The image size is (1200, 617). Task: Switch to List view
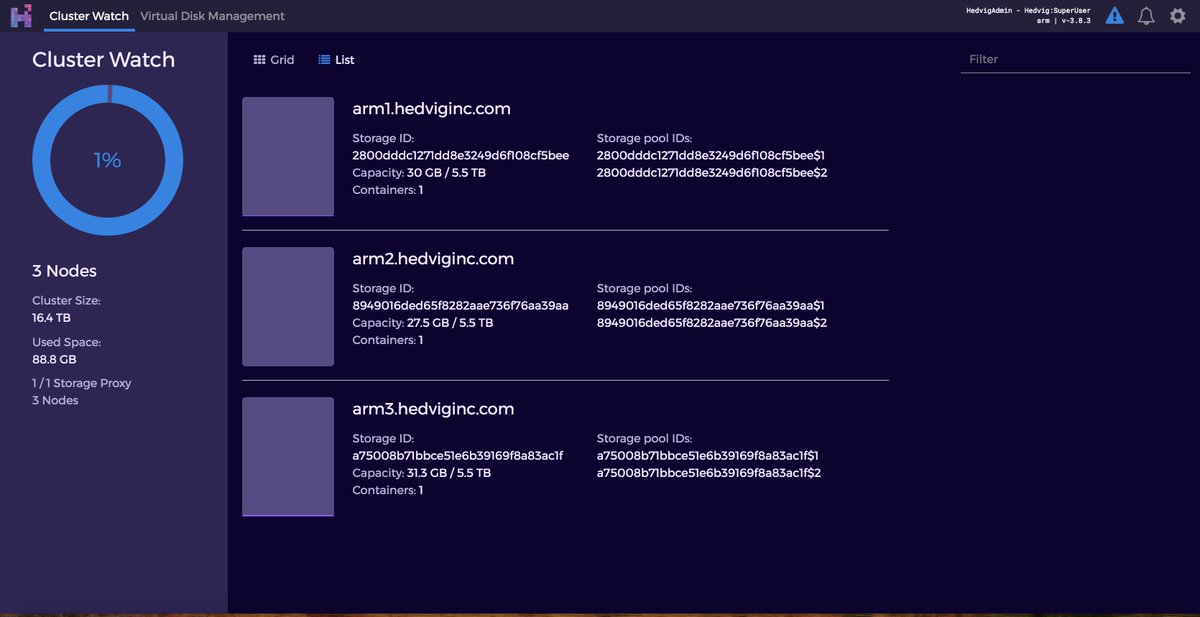click(337, 60)
